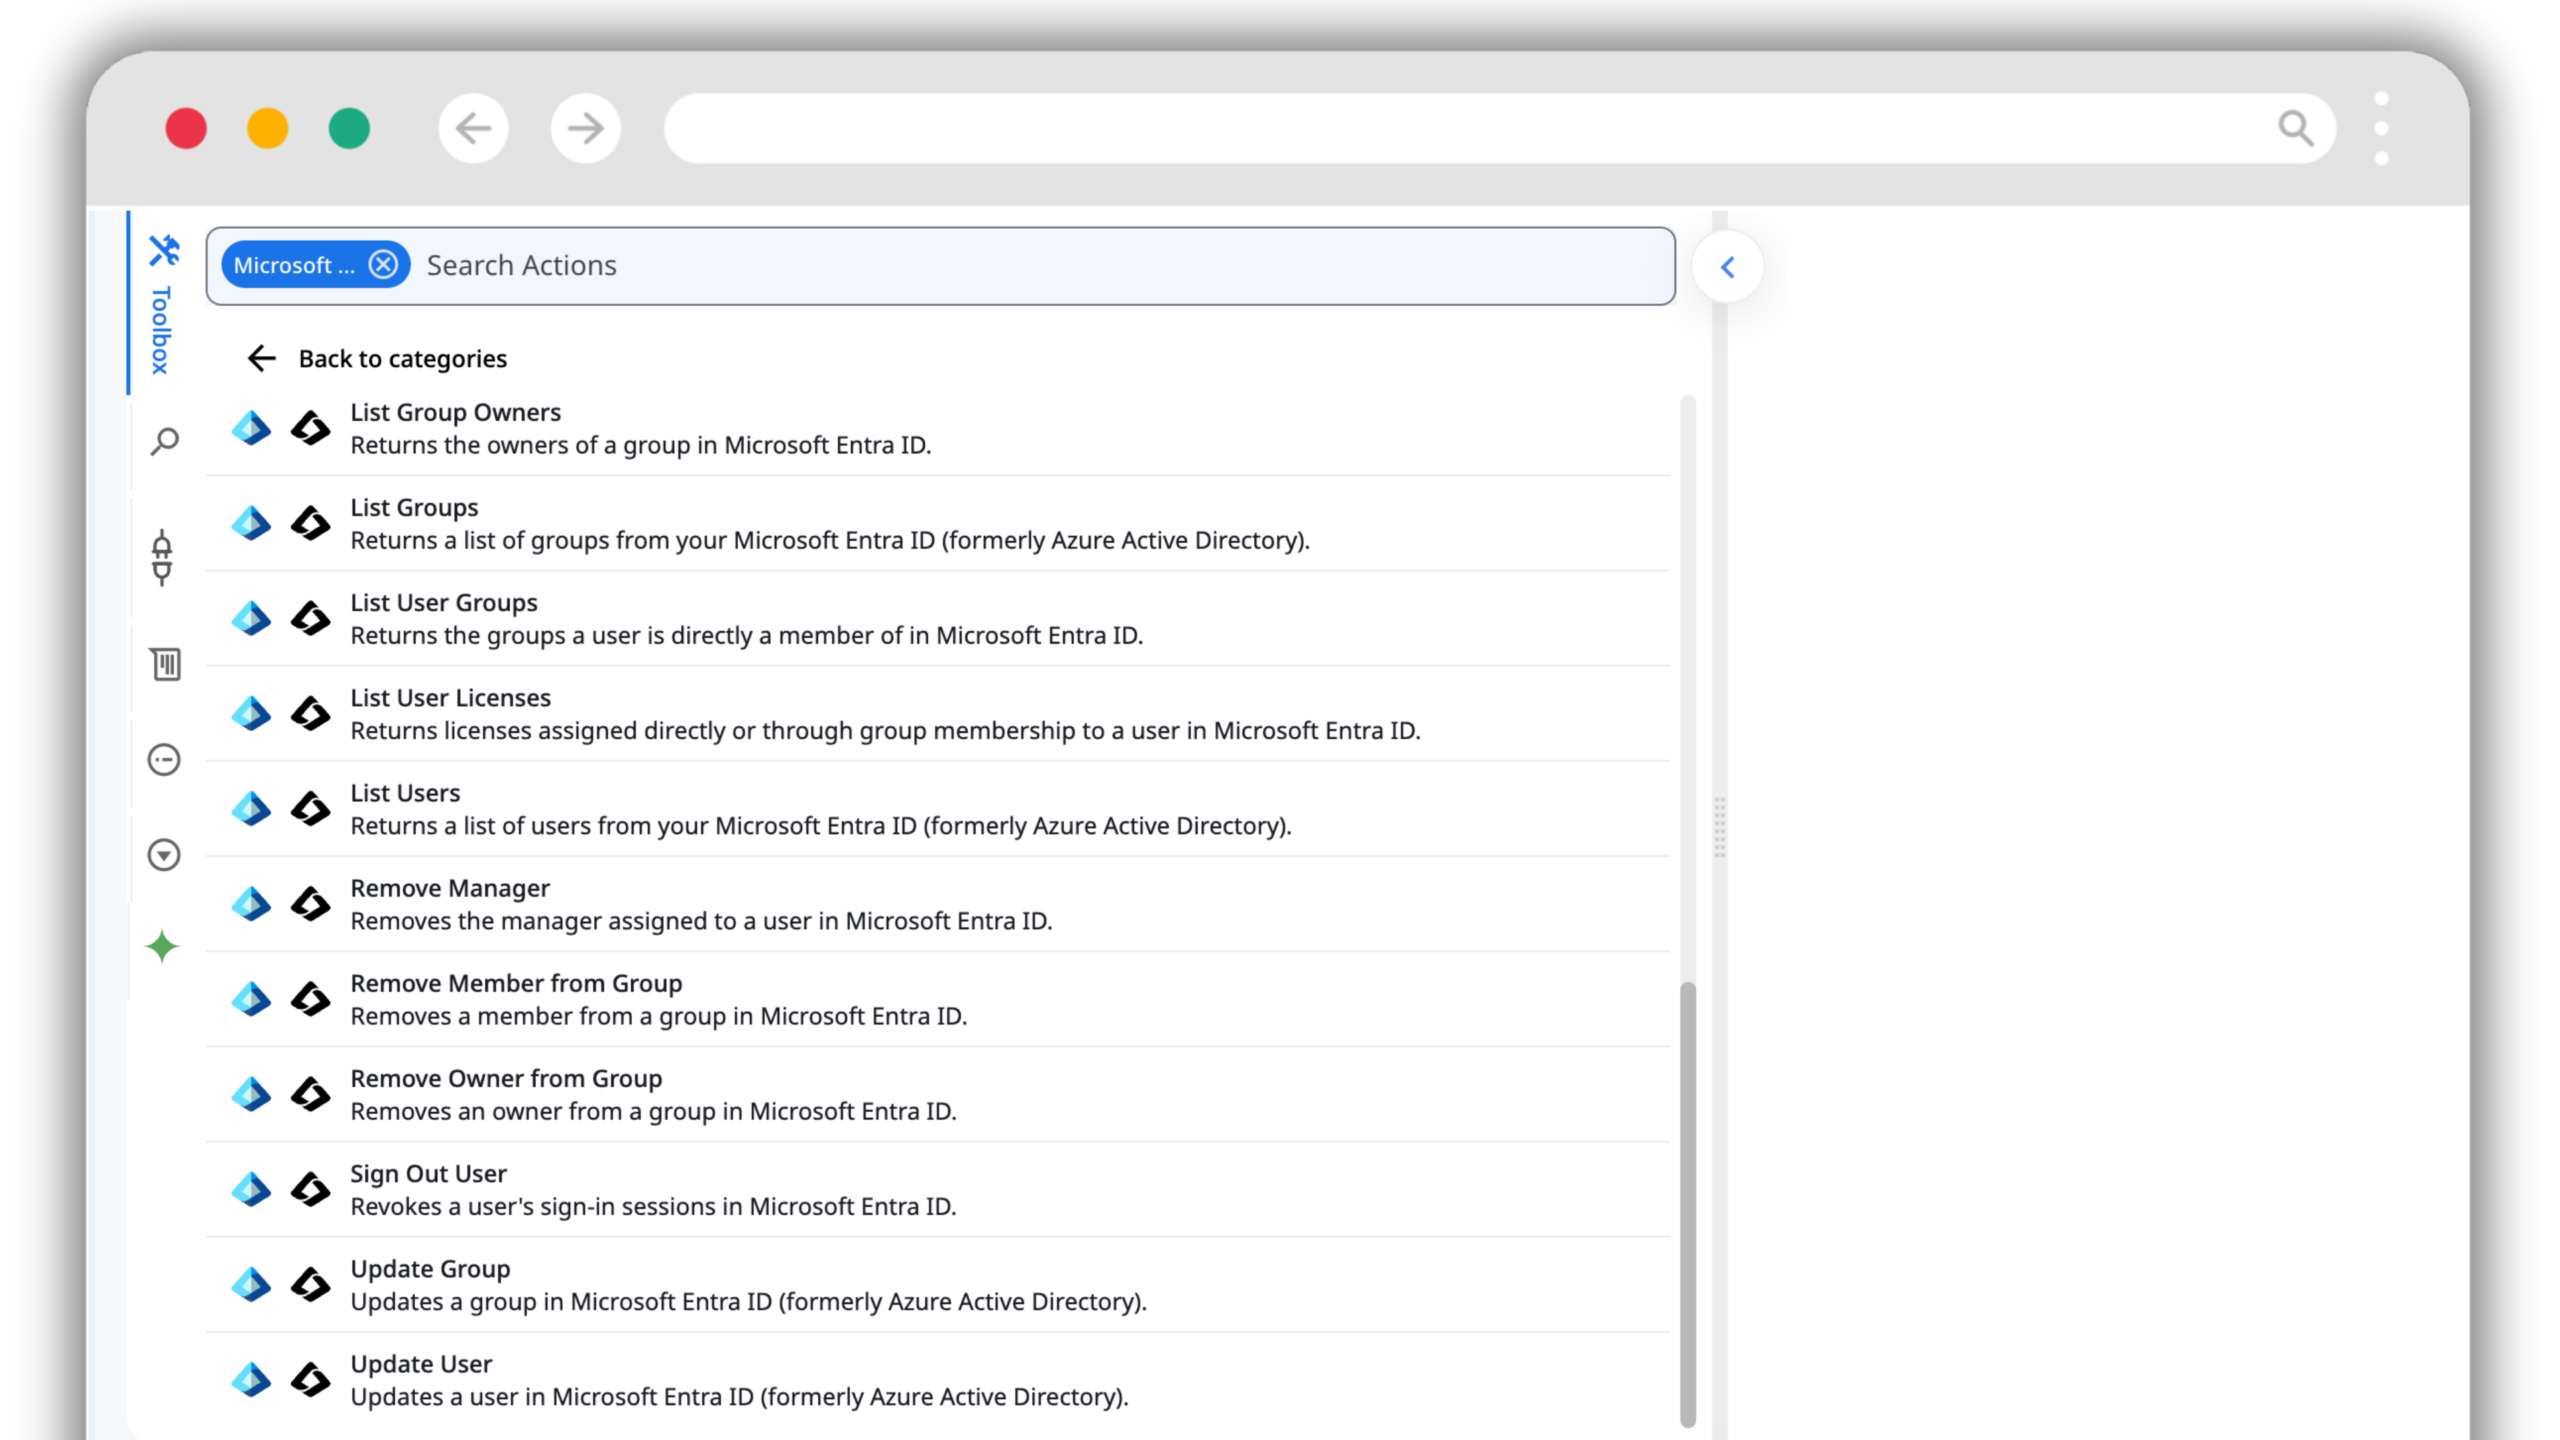Screen dimensions: 2560x1440
Task: Select the Sign Out User action
Action: (x=938, y=1189)
